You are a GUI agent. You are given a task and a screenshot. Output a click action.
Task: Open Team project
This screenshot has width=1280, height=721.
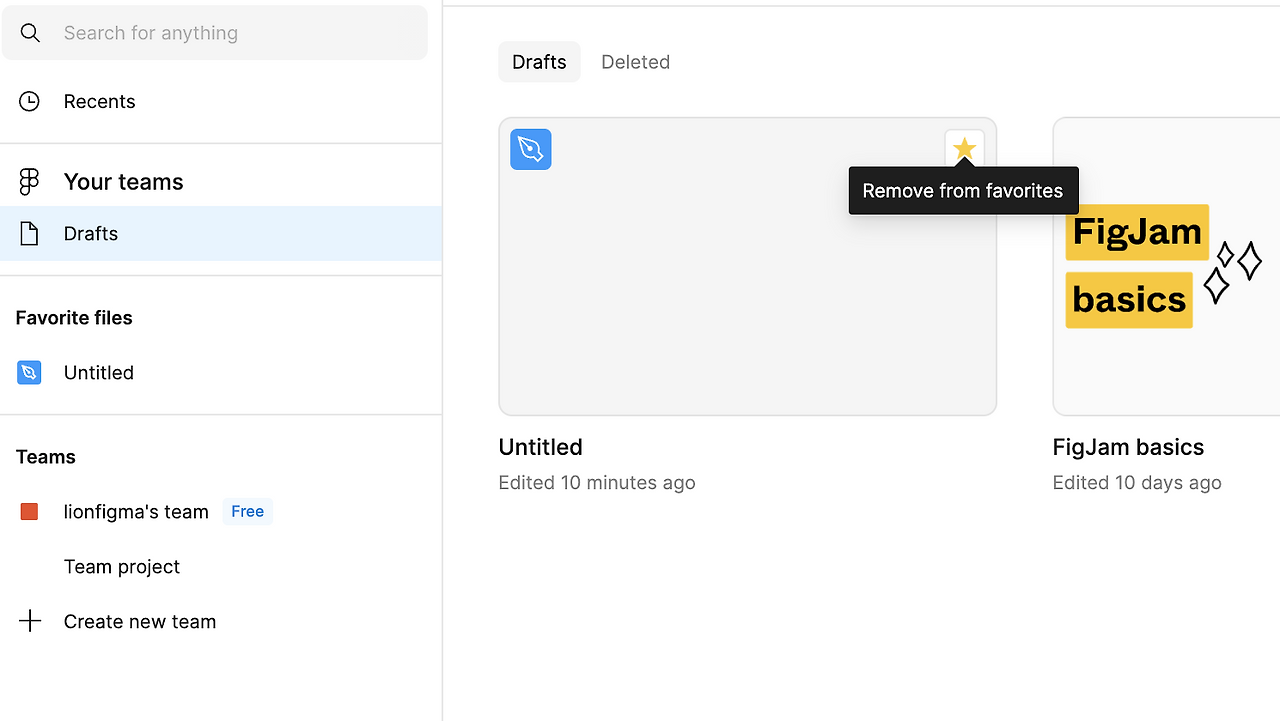[x=122, y=567]
